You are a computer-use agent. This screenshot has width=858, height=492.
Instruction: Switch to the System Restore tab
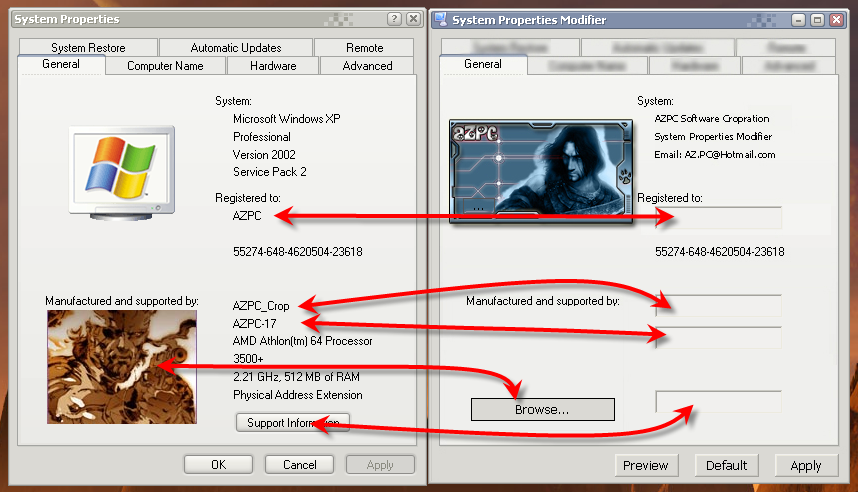89,47
